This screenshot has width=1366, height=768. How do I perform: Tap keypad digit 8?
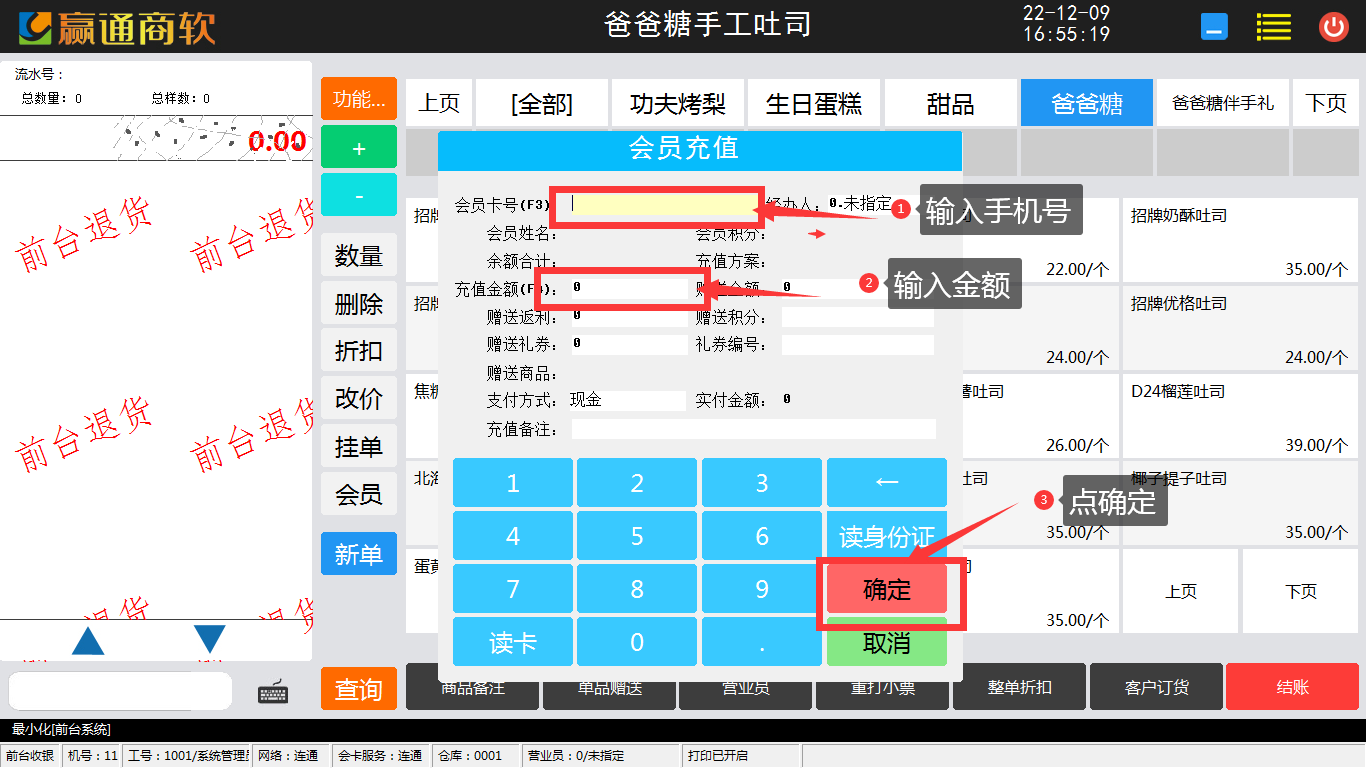(637, 589)
